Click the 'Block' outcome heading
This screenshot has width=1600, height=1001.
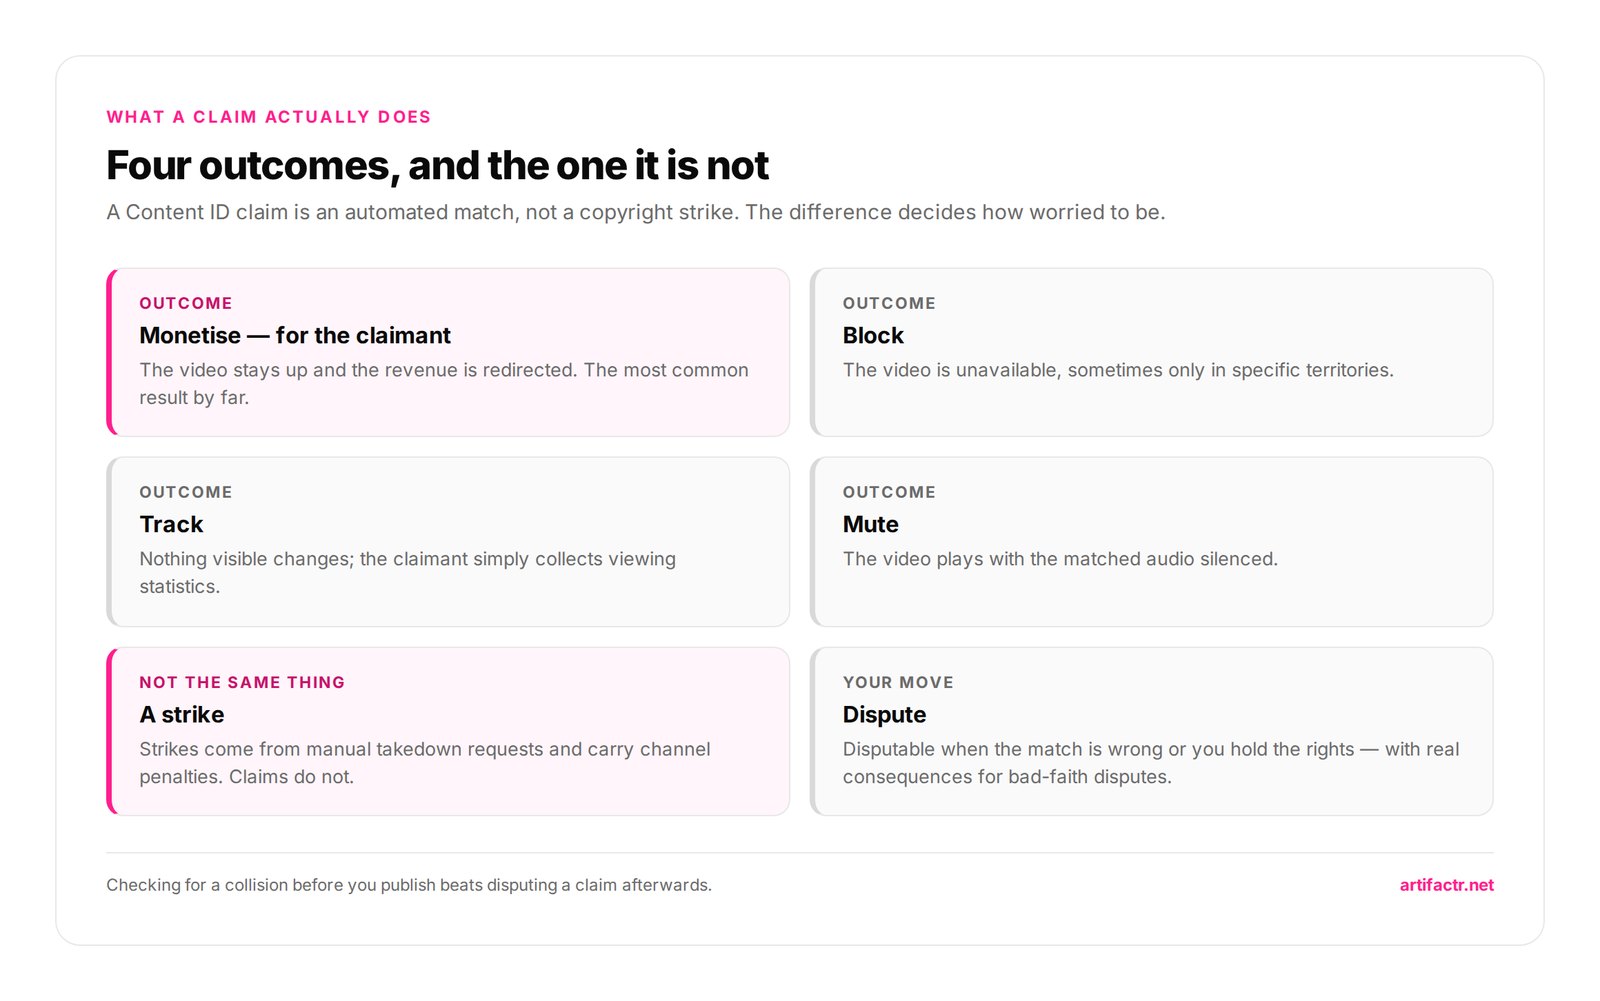click(x=873, y=335)
